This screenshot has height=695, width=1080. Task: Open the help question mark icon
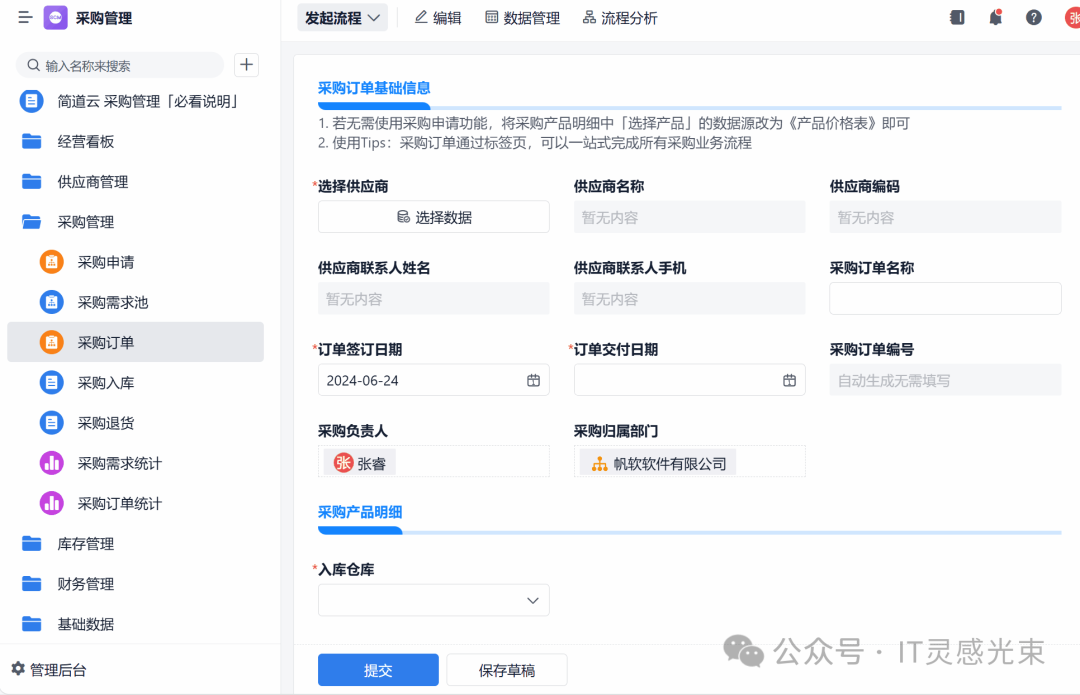pos(1033,17)
